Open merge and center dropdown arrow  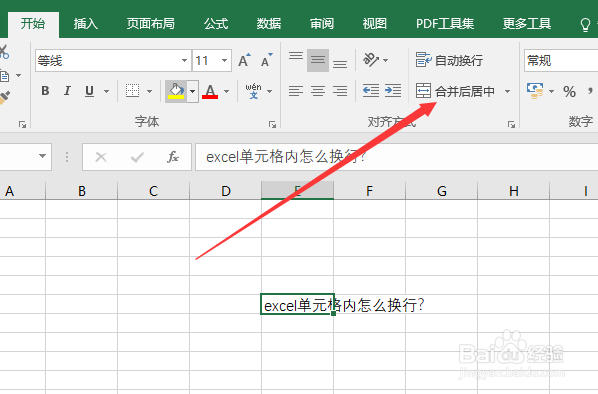coord(507,92)
